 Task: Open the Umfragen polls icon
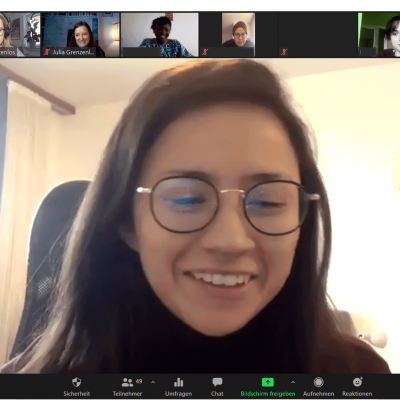pyautogui.click(x=179, y=382)
